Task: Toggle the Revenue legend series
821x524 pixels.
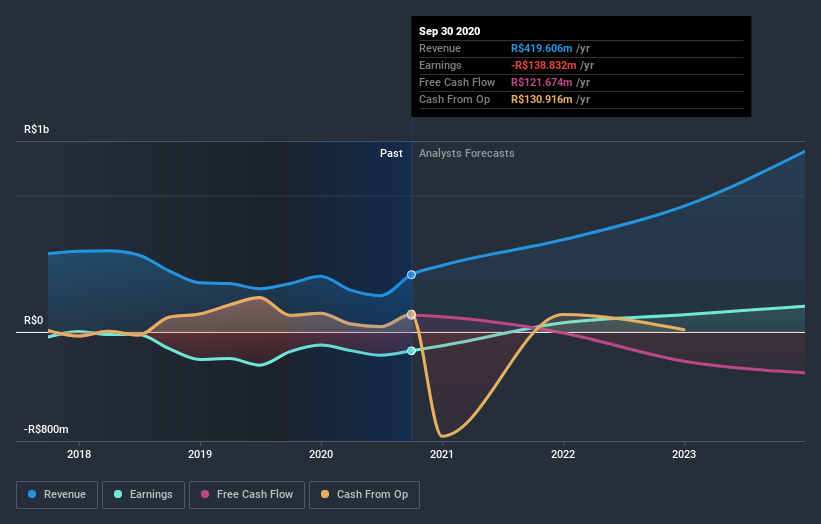Action: (x=57, y=495)
